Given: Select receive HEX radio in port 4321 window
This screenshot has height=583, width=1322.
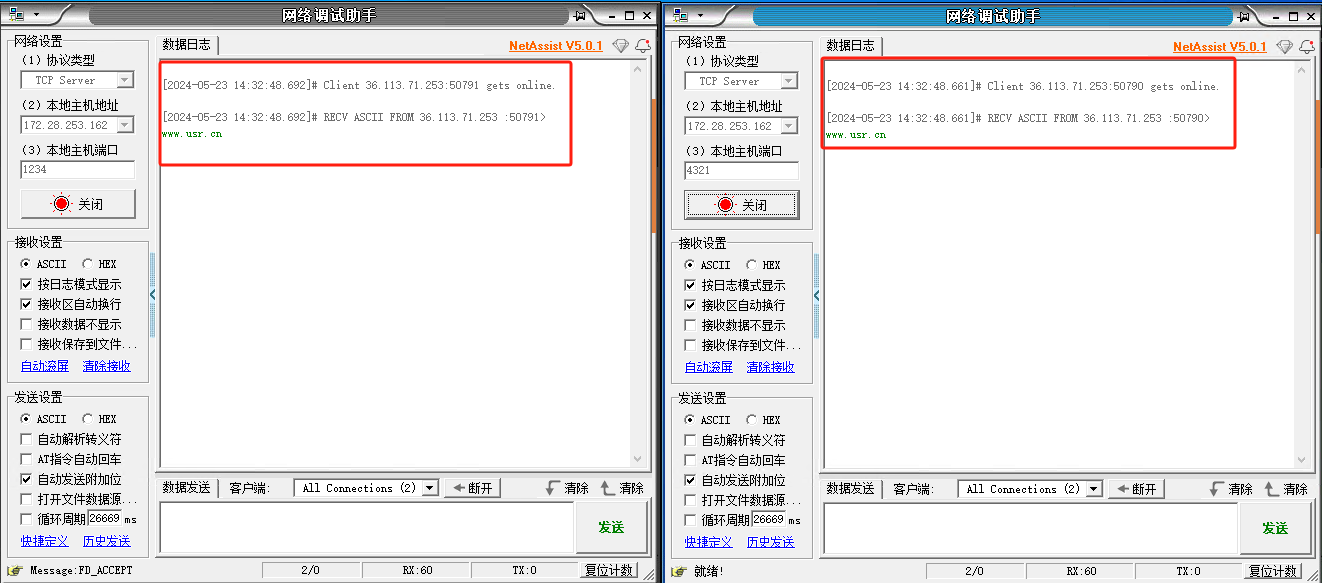Looking at the screenshot, I should [751, 265].
